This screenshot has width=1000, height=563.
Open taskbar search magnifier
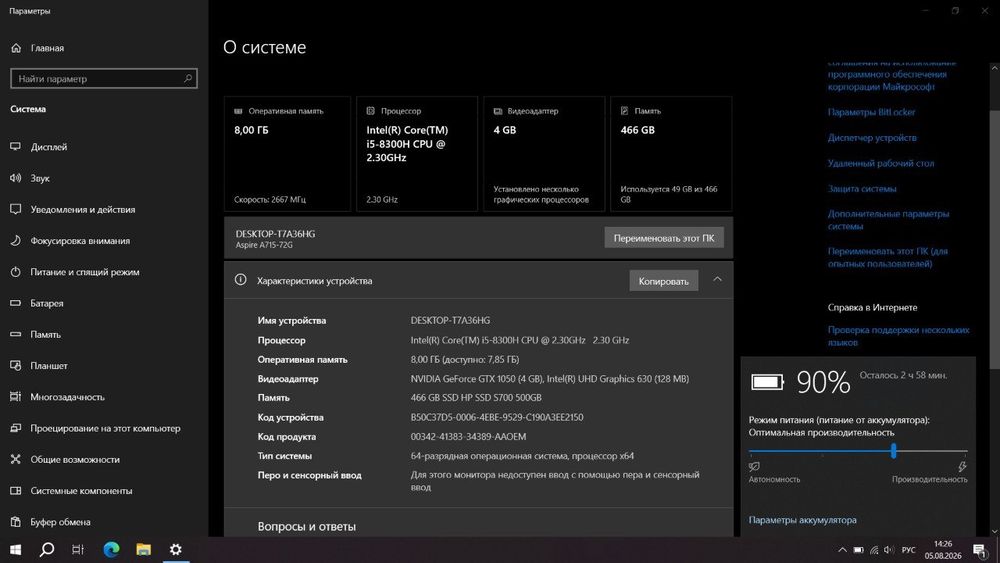click(x=47, y=550)
